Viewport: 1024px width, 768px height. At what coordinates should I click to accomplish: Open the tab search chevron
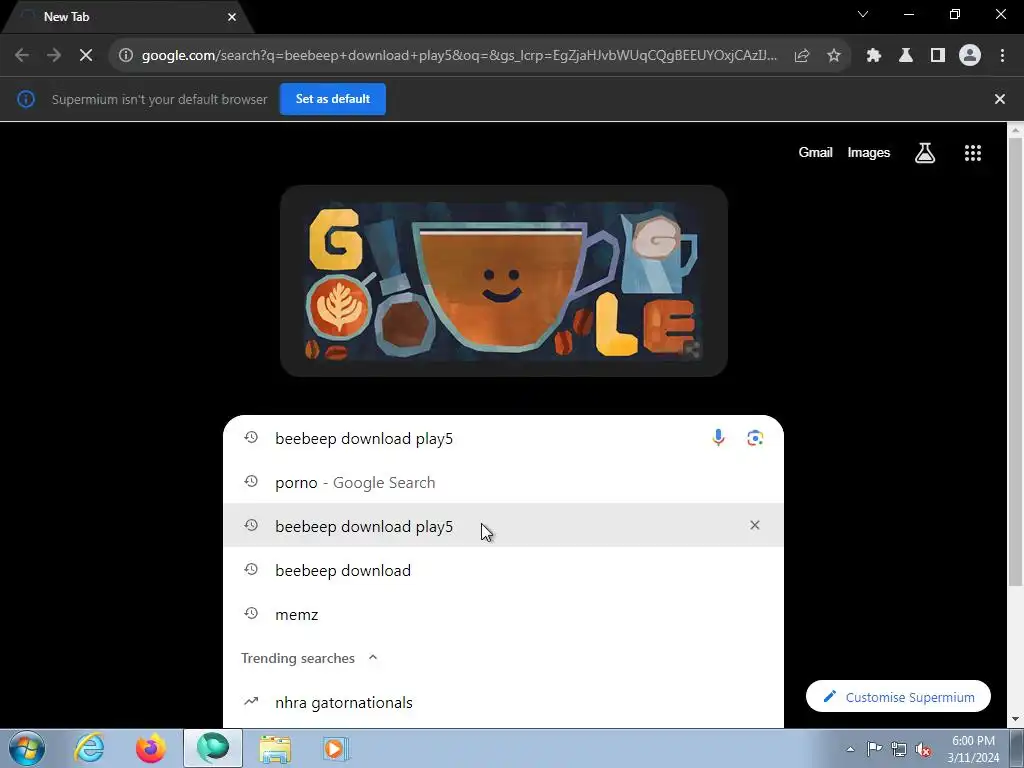(863, 14)
